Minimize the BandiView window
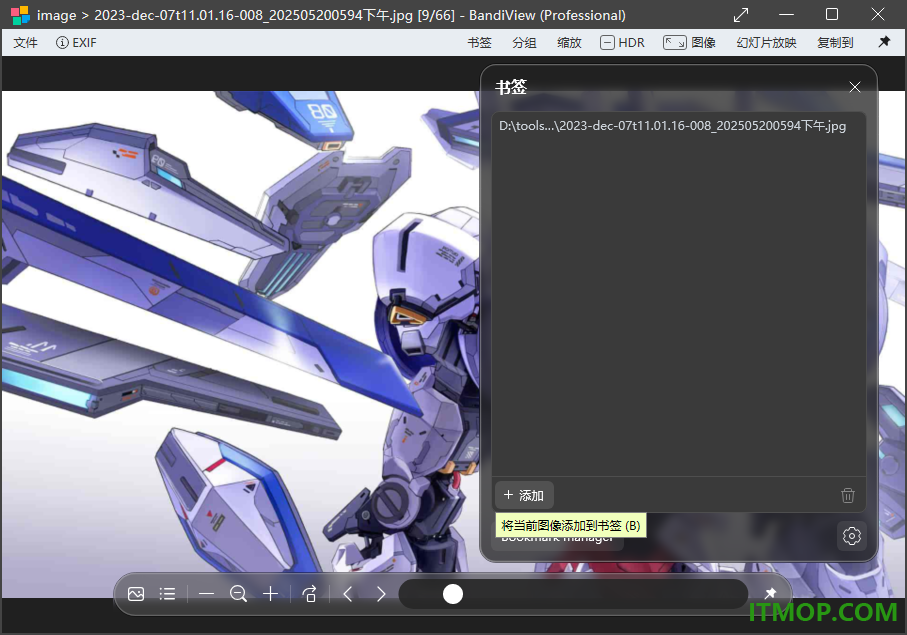Screen dimensions: 907x635 tap(786, 14)
